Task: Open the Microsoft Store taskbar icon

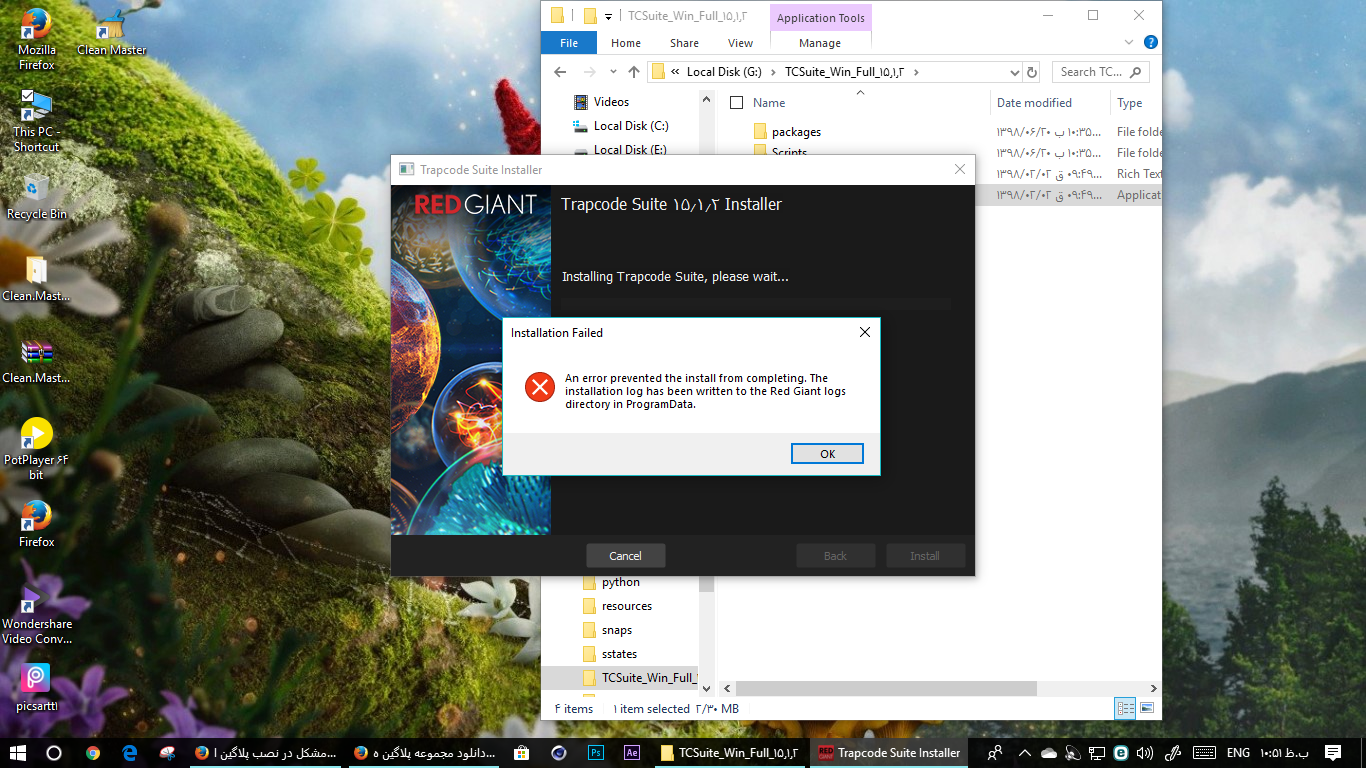Action: tap(521, 752)
